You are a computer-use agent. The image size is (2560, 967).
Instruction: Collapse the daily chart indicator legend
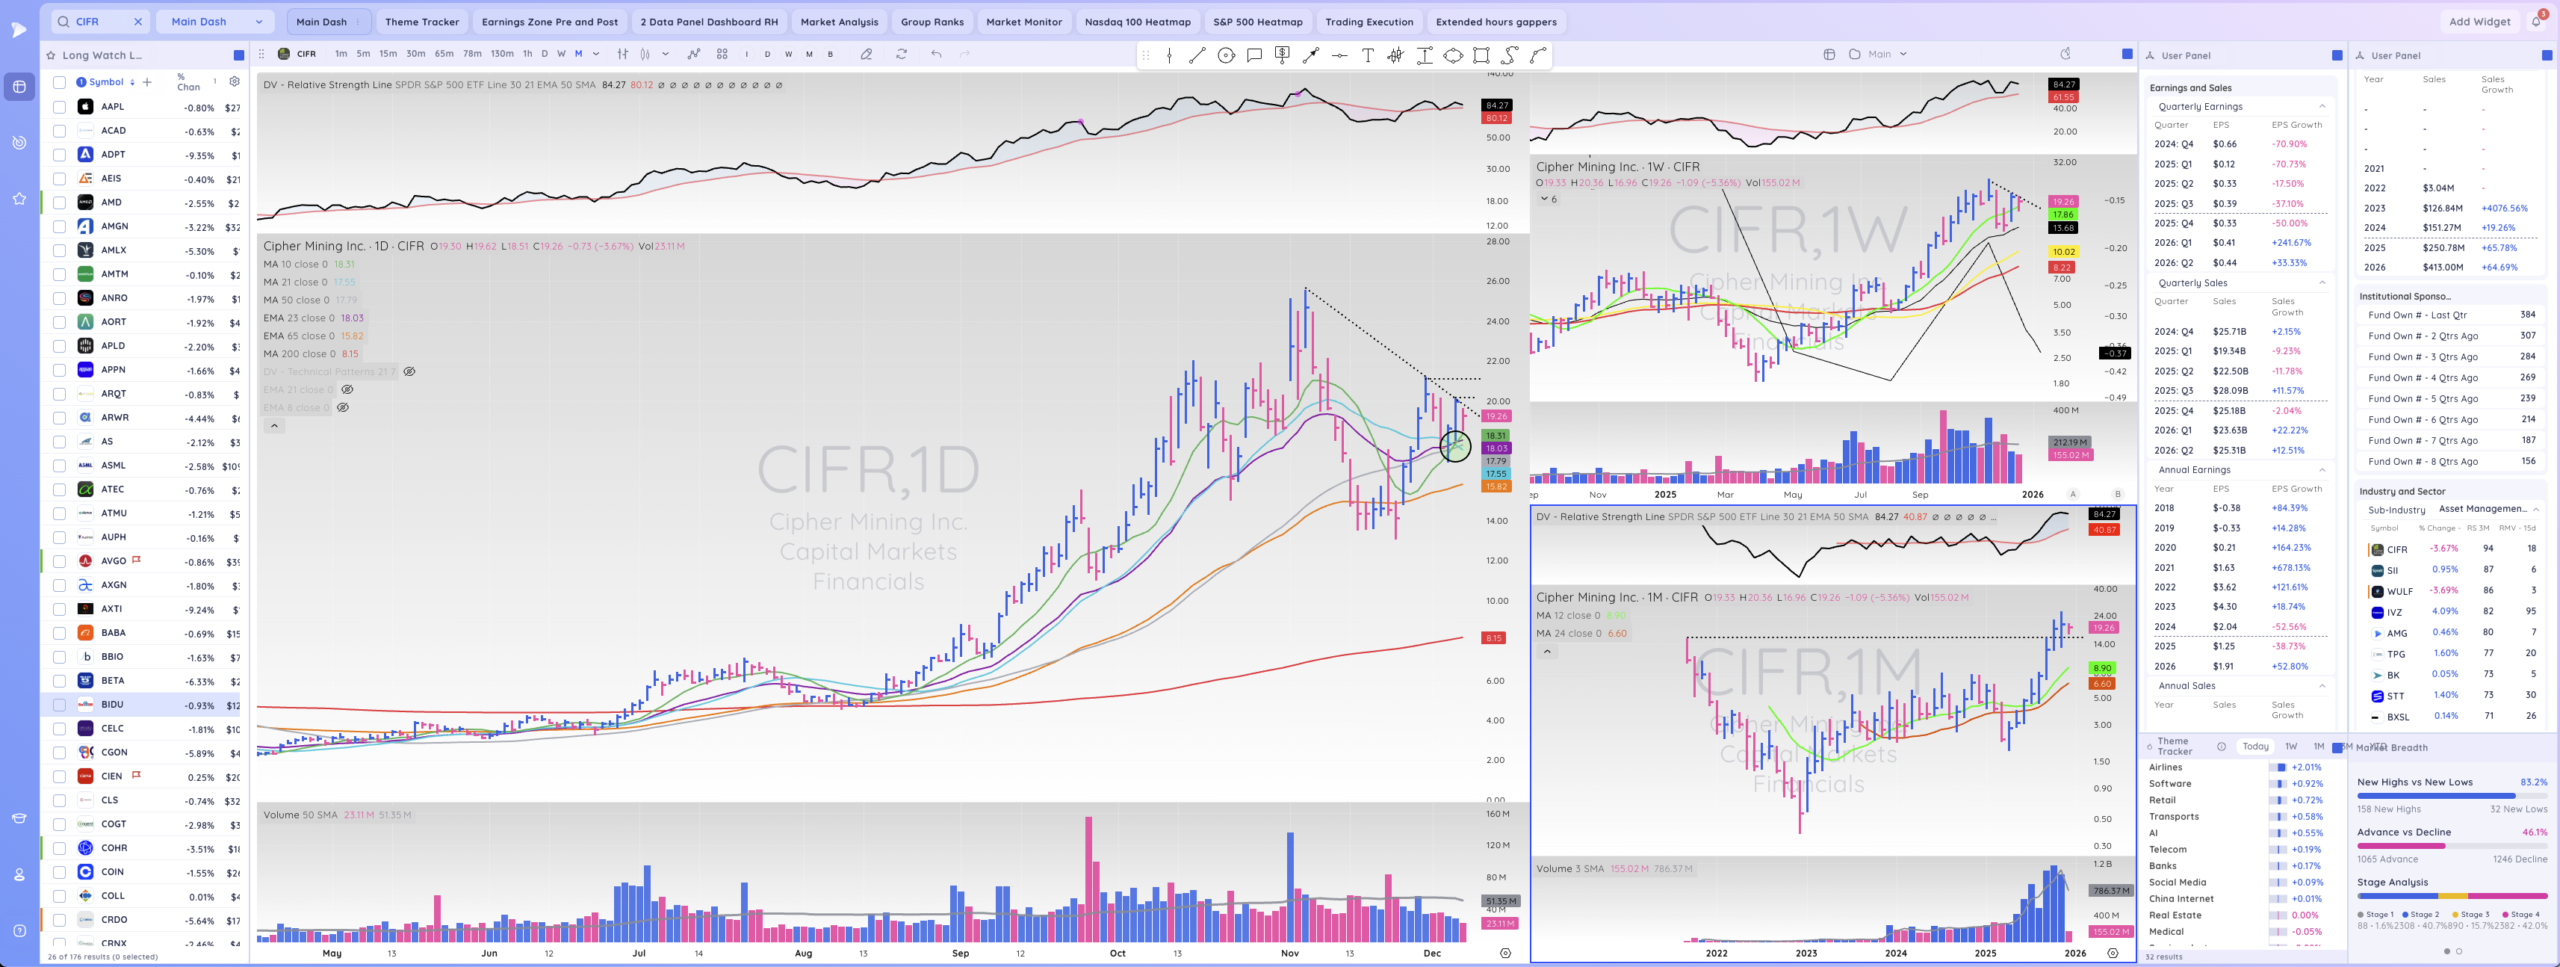(274, 426)
